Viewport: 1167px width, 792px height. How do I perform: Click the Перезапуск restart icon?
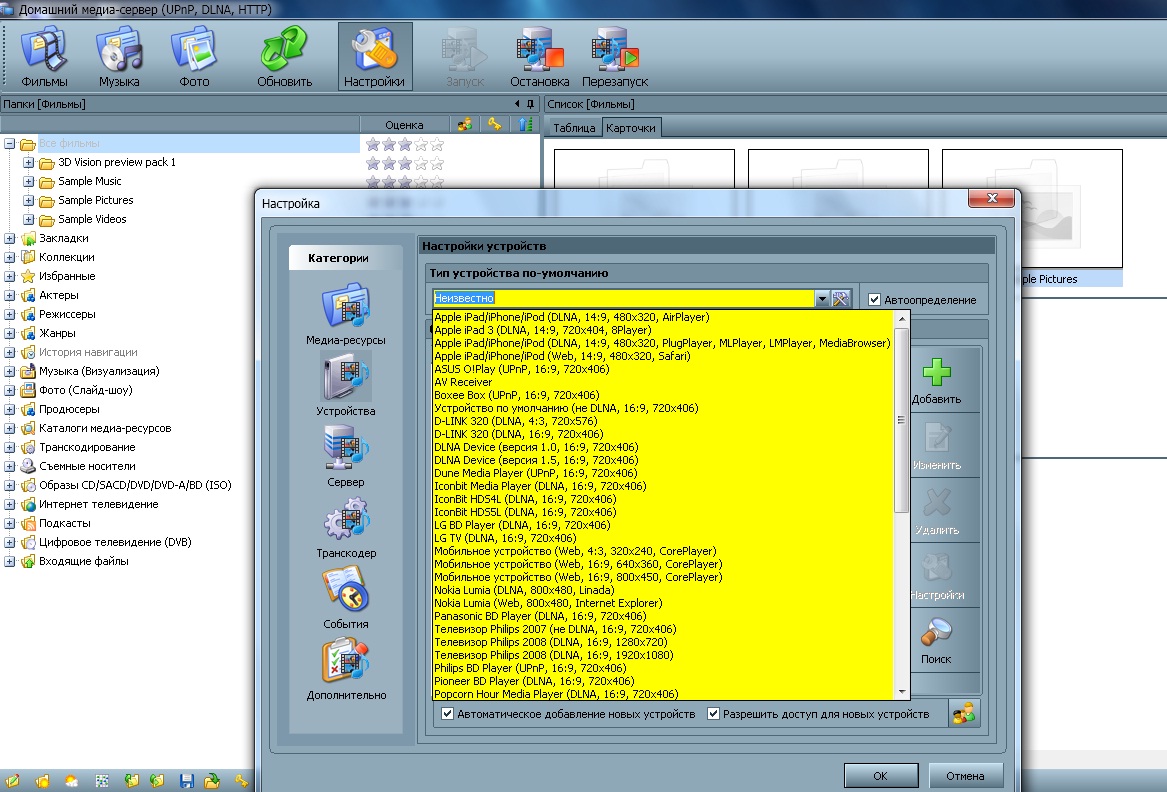pos(615,56)
